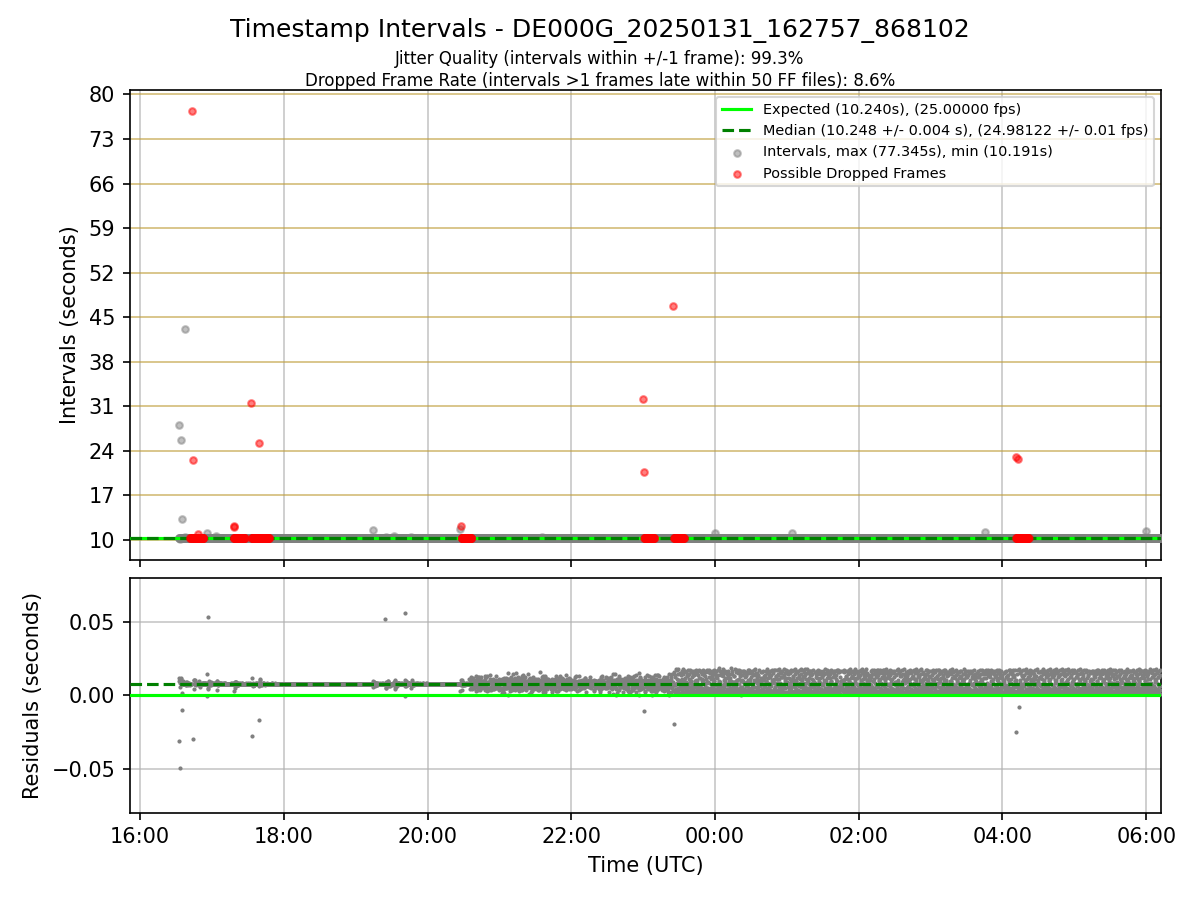Screen dimensions: 1200x900
Task: Click the gray interval point near 43 seconds
Action: tap(185, 329)
